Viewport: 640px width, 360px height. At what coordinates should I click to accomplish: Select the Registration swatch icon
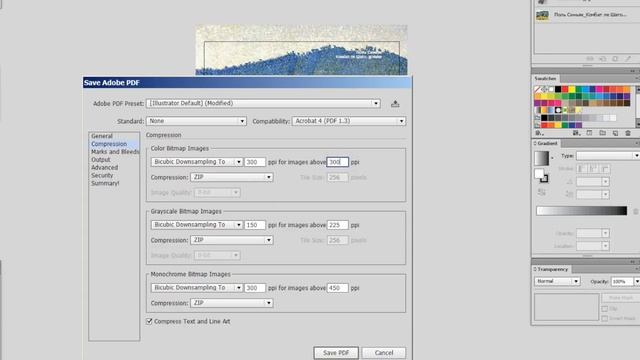[544, 89]
